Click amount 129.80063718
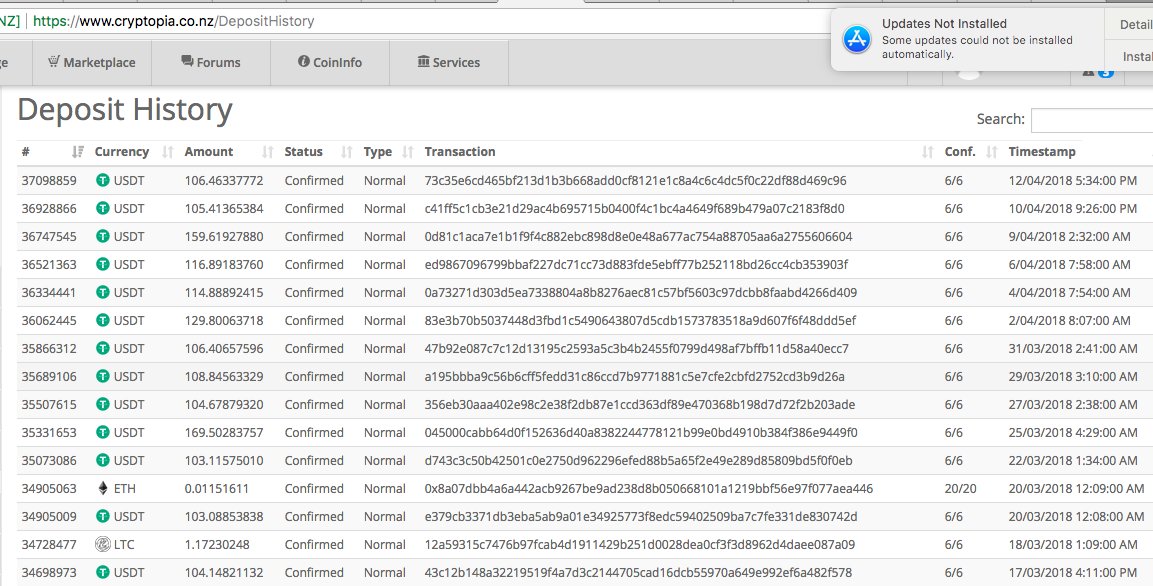 [224, 320]
